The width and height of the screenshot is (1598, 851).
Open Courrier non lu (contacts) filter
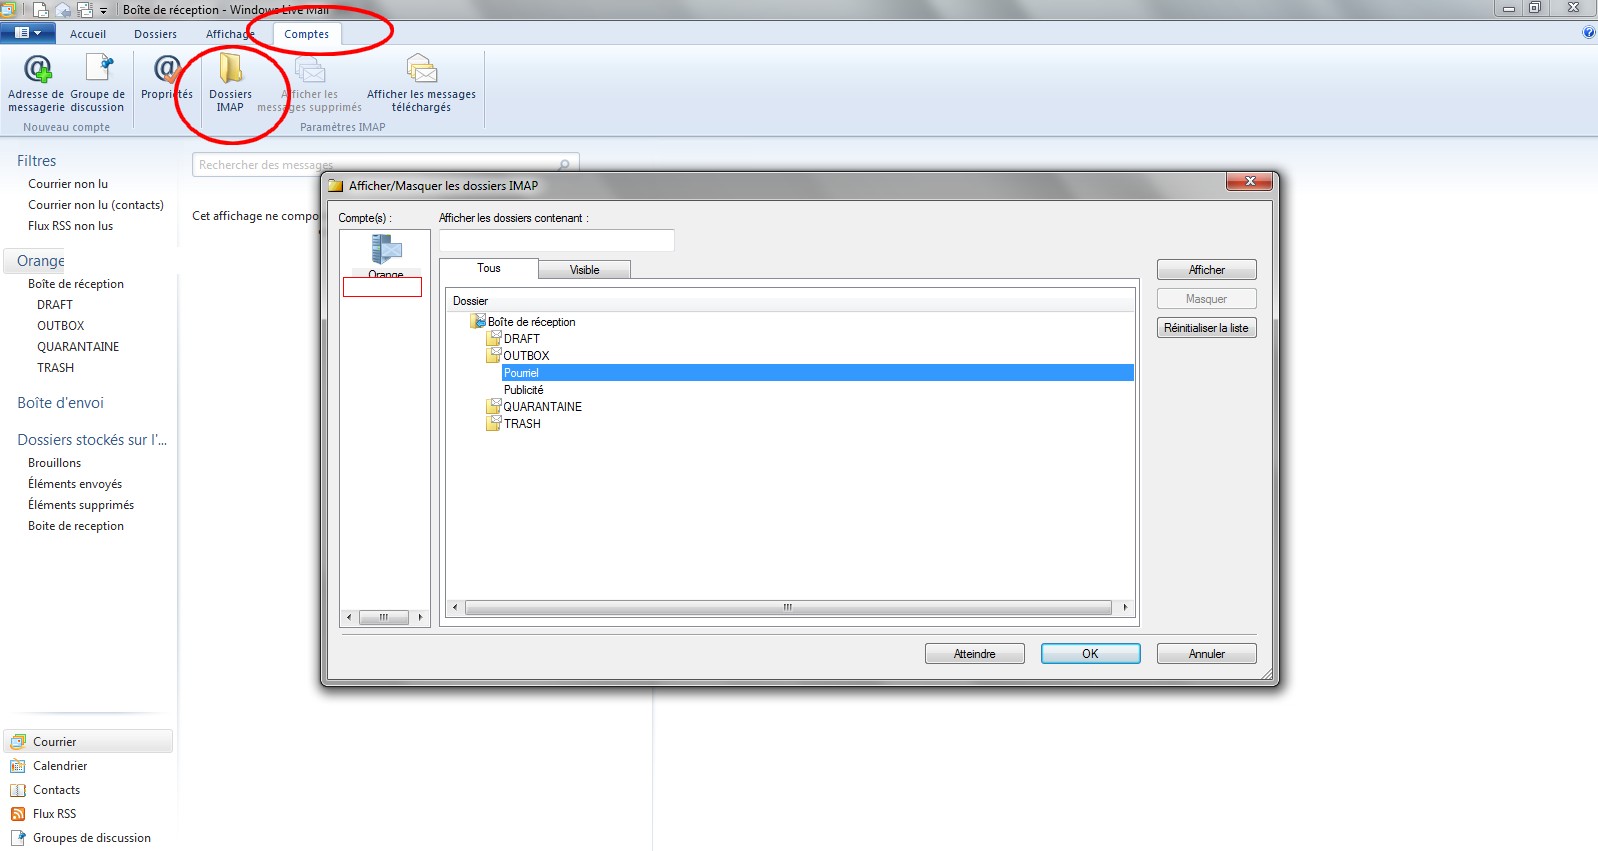coord(96,205)
